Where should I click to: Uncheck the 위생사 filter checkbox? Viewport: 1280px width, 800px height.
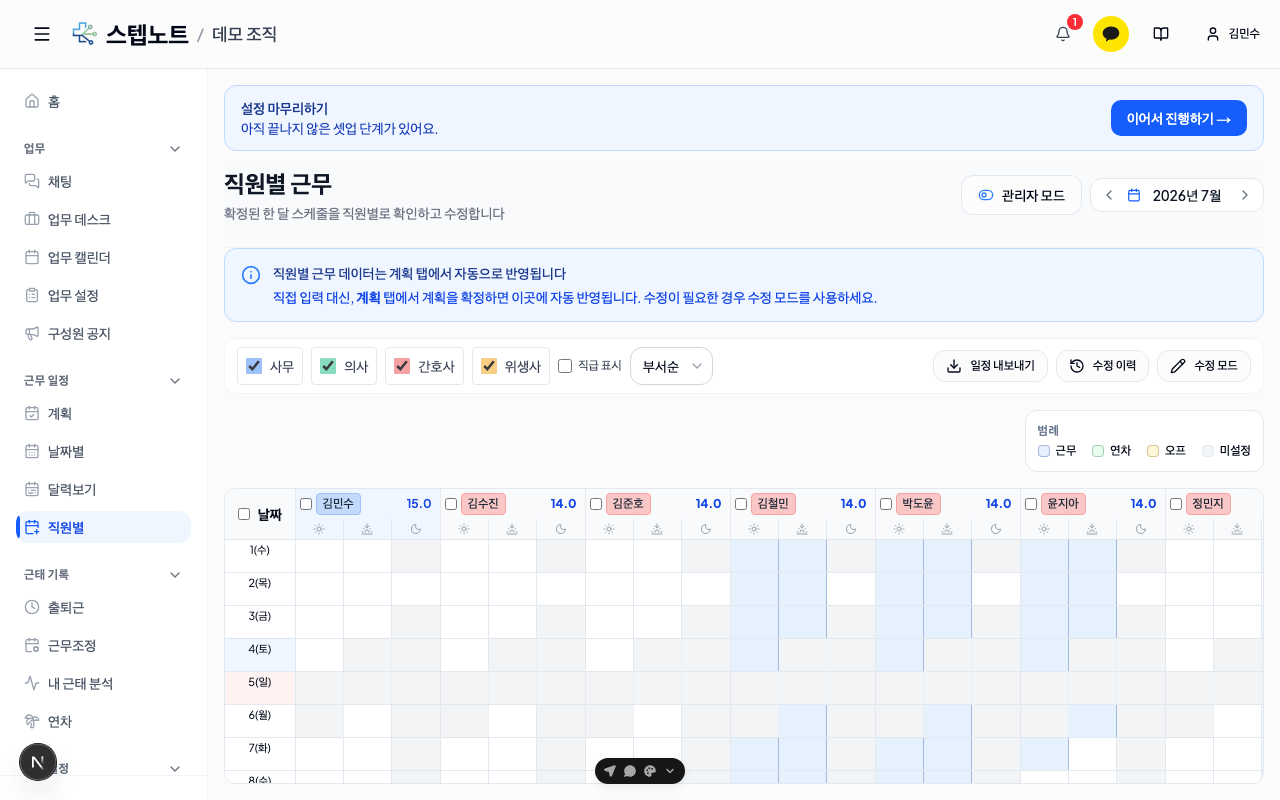tap(489, 366)
